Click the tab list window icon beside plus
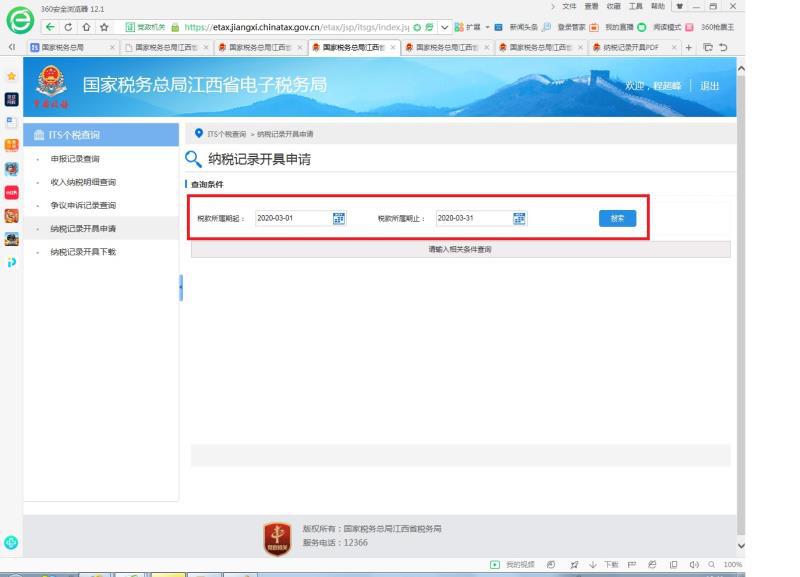The image size is (800, 577). click(708, 47)
